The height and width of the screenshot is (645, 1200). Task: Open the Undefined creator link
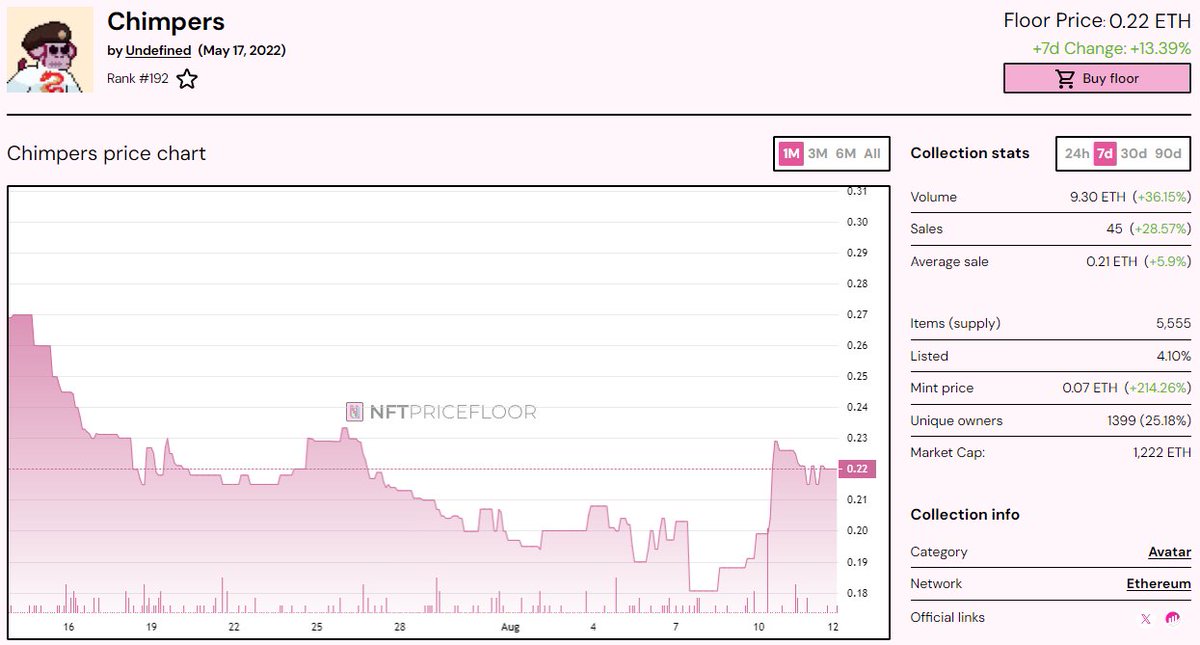(158, 50)
